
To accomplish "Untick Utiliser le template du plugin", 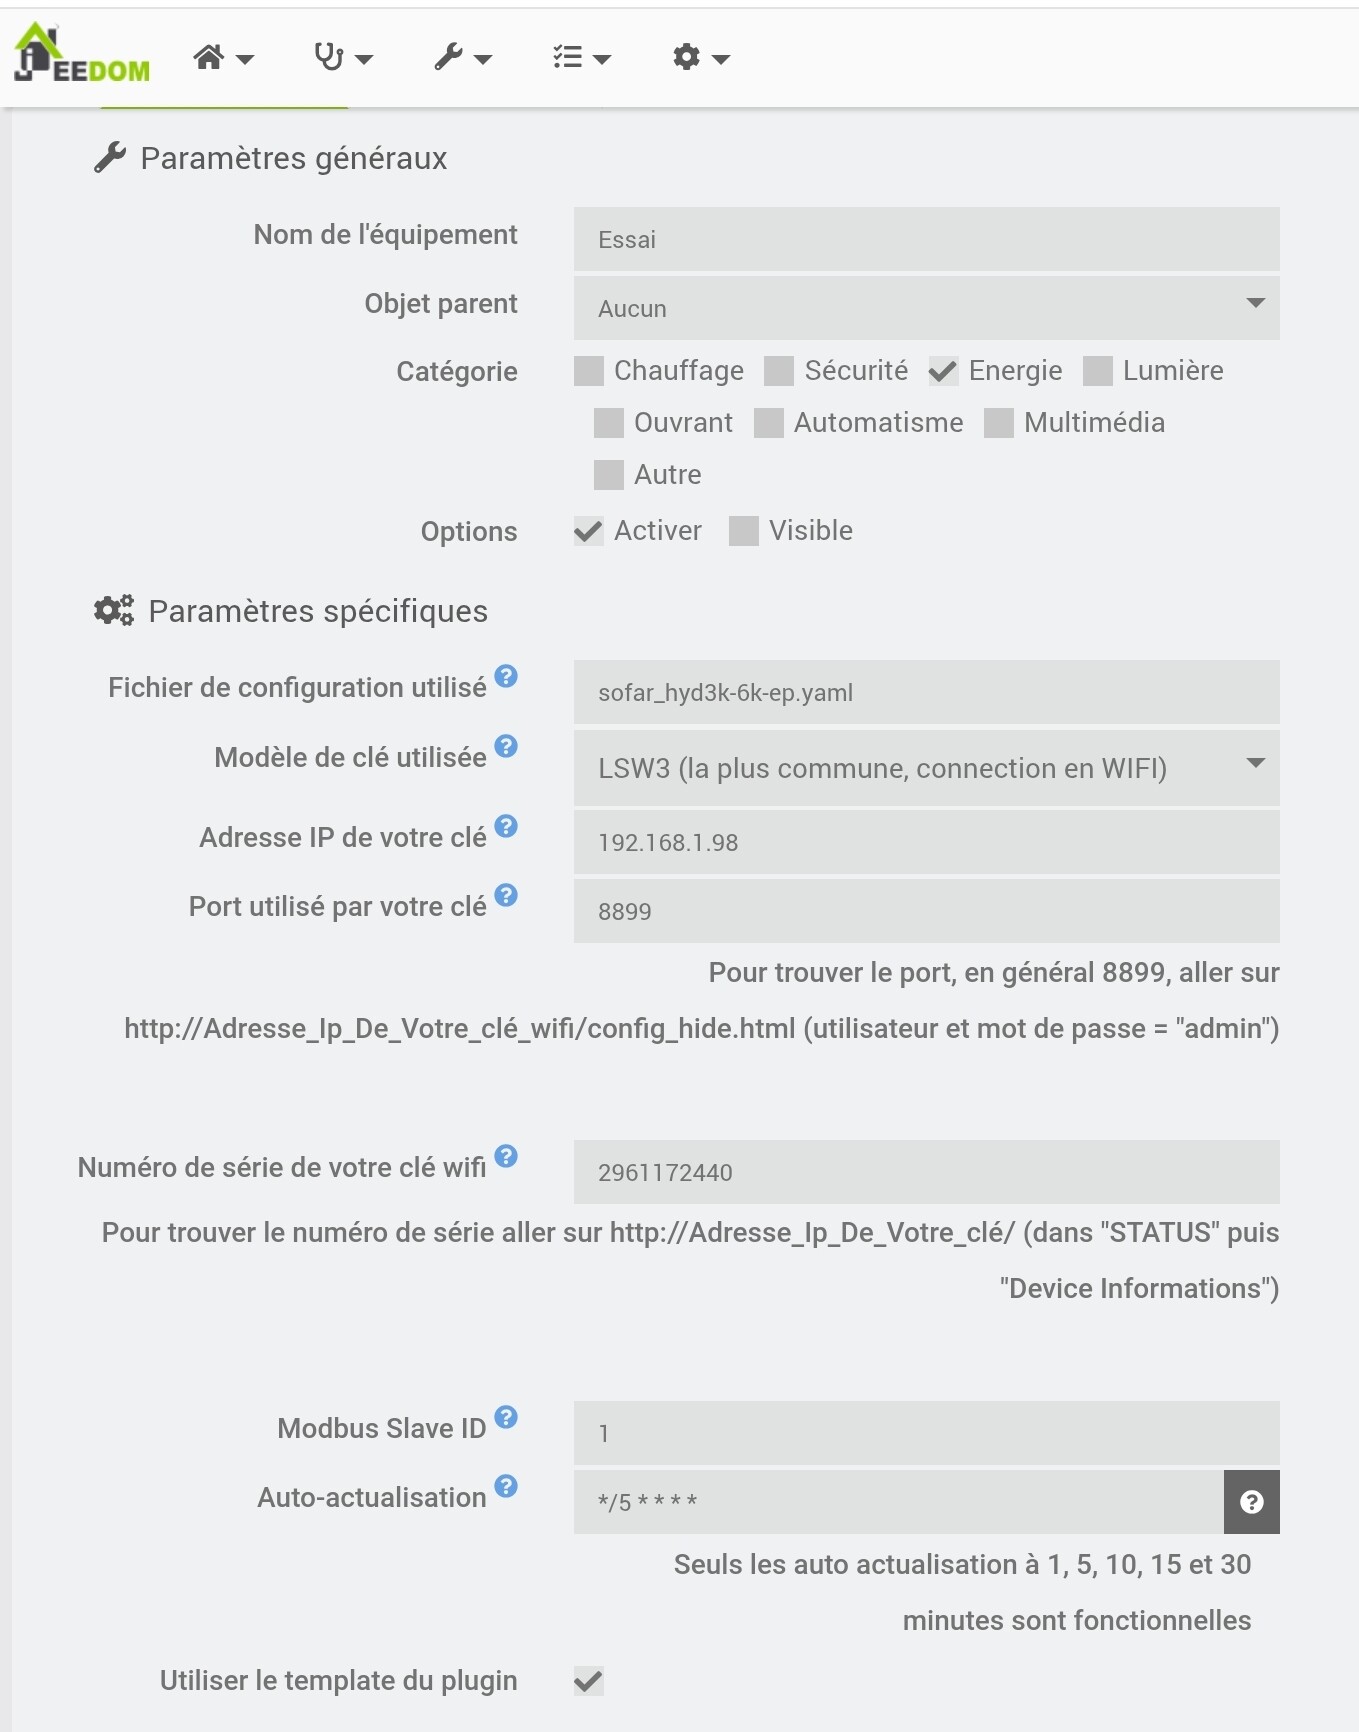I will pyautogui.click(x=589, y=1681).
